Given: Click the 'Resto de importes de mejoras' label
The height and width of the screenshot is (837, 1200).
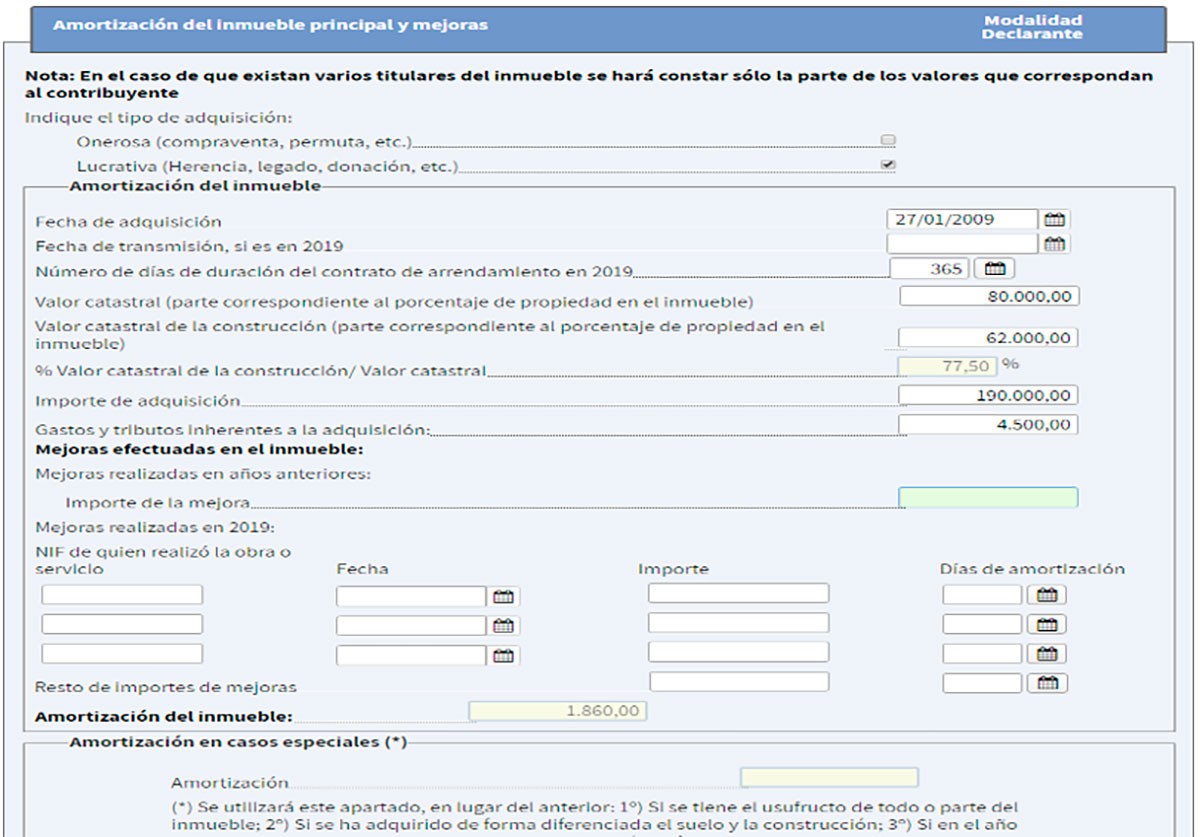Looking at the screenshot, I should pyautogui.click(x=165, y=687).
